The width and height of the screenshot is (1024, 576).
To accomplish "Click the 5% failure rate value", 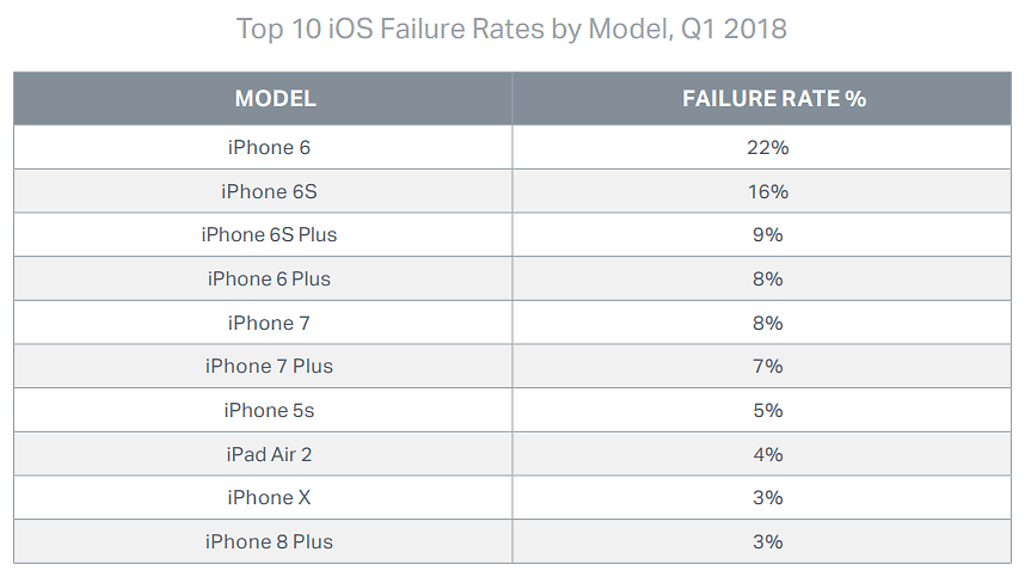I will [768, 410].
